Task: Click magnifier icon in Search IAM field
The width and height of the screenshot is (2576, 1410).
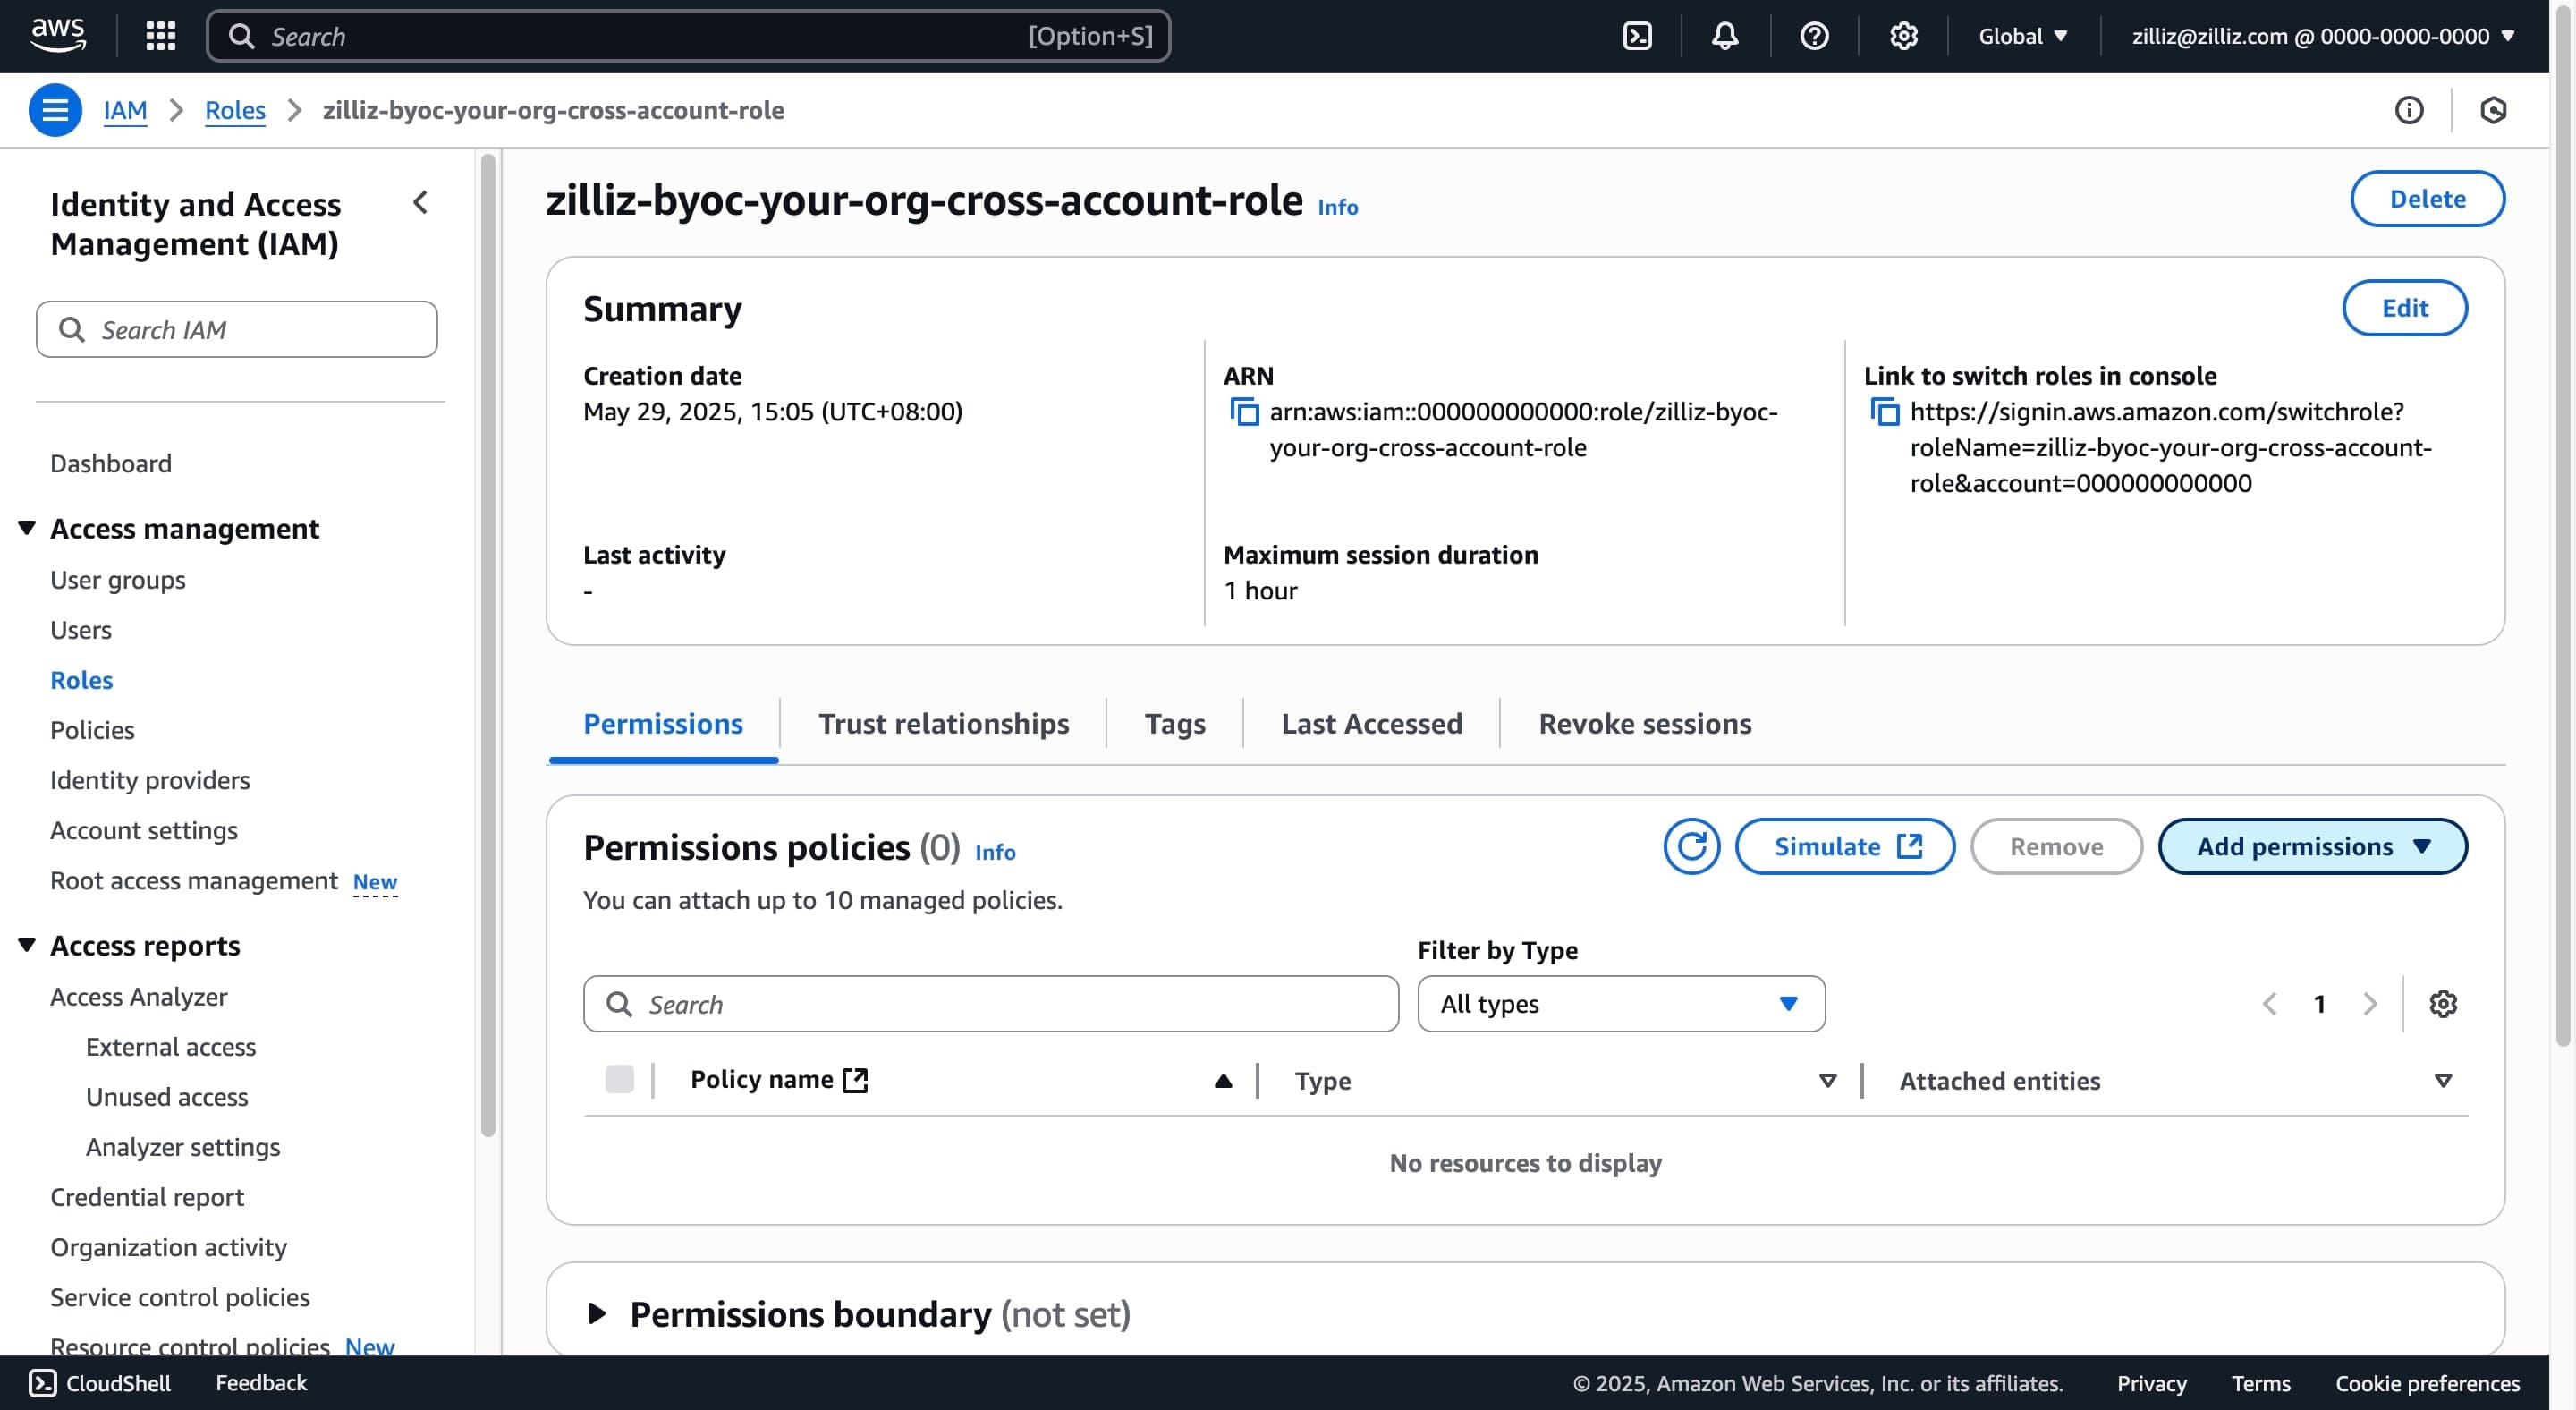Action: point(72,329)
